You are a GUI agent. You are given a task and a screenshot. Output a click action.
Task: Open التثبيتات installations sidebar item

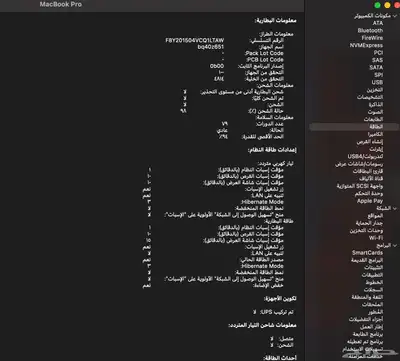pyautogui.click(x=374, y=267)
